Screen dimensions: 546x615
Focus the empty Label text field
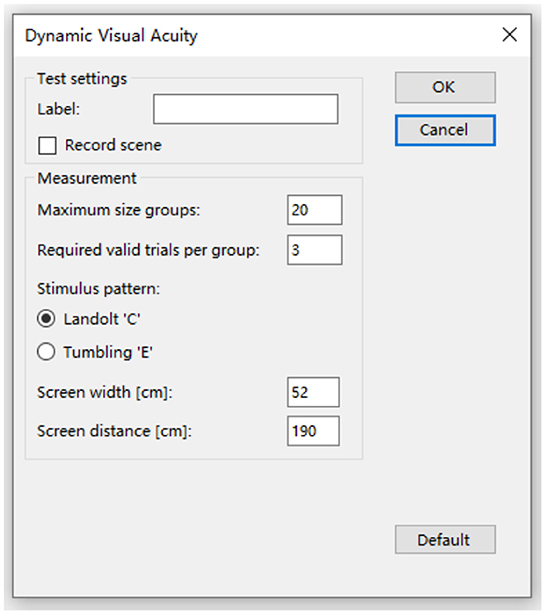(x=246, y=109)
